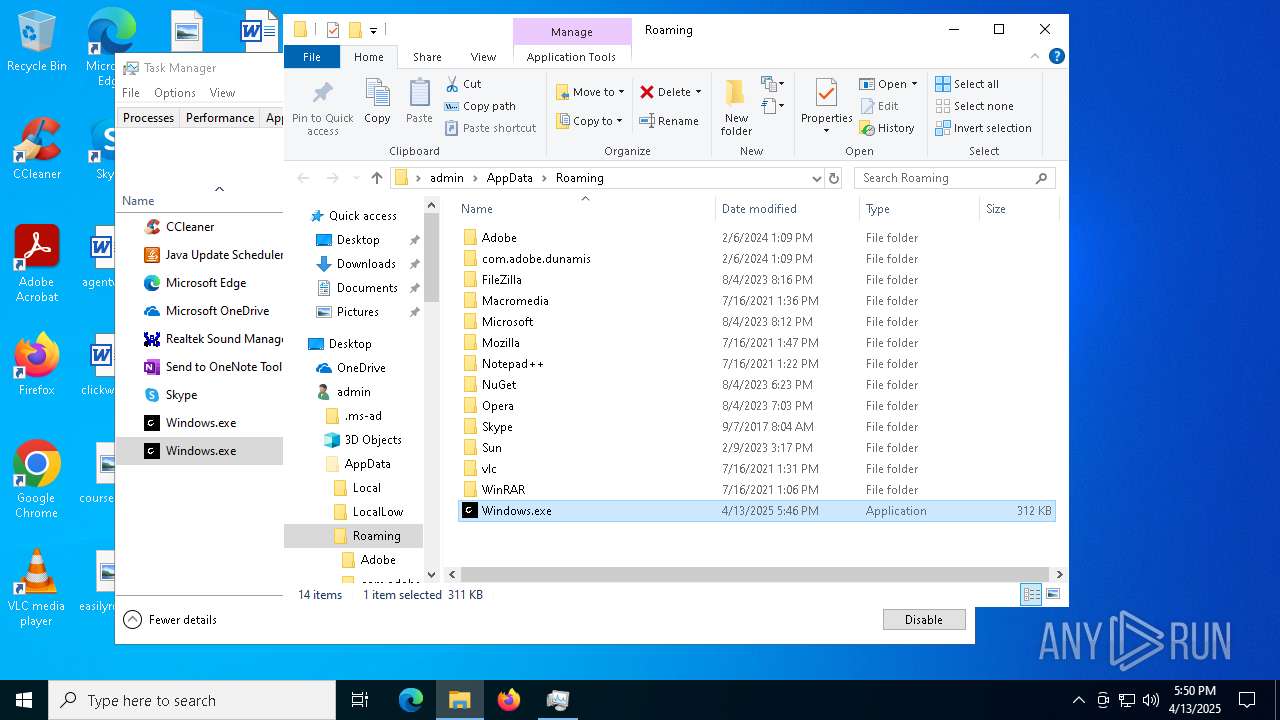Viewport: 1280px width, 720px height.
Task: Open the File menu tab
Action: tap(312, 57)
